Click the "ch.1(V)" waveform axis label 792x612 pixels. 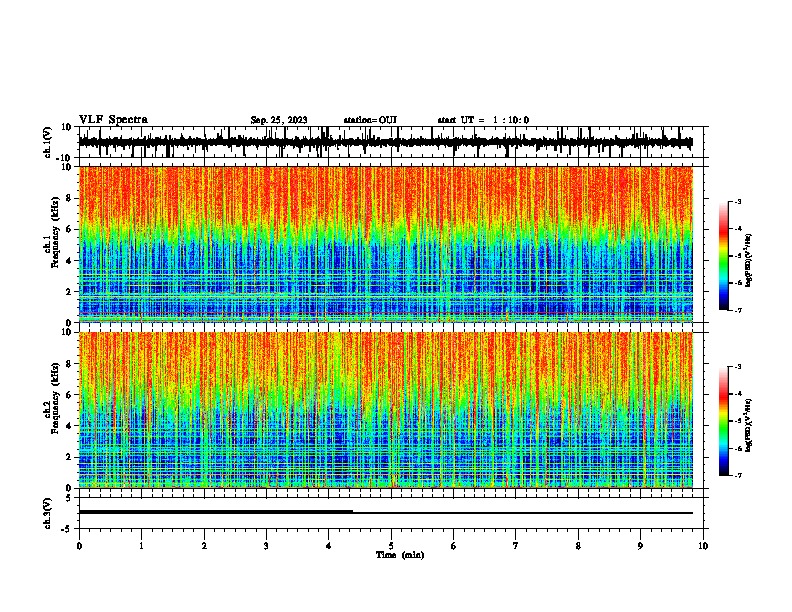point(48,142)
